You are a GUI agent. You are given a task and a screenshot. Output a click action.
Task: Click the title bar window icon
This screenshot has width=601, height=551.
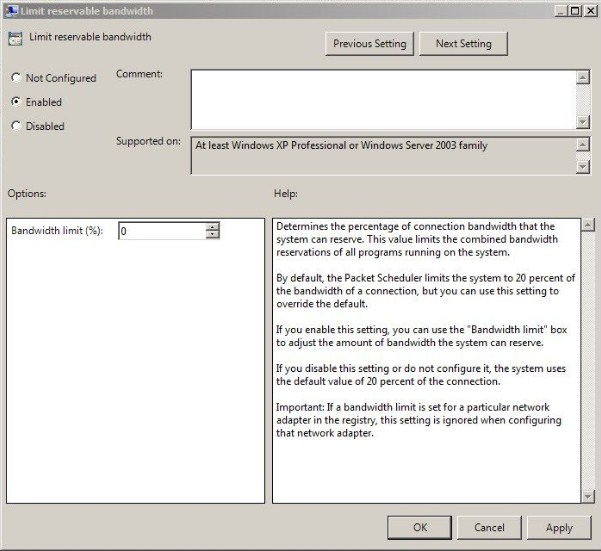click(11, 10)
